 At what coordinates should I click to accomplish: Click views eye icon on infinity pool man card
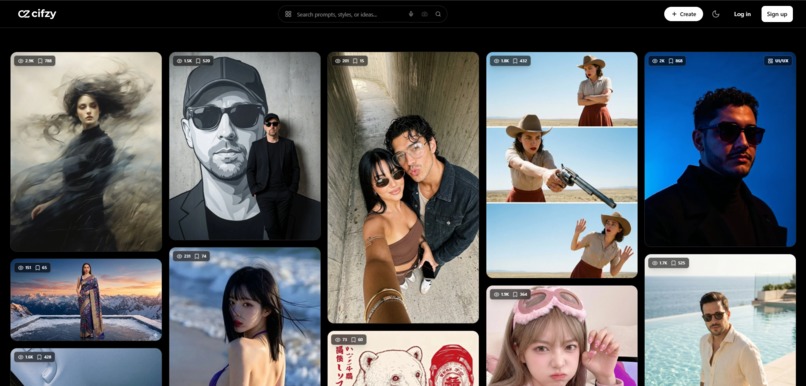(x=655, y=263)
